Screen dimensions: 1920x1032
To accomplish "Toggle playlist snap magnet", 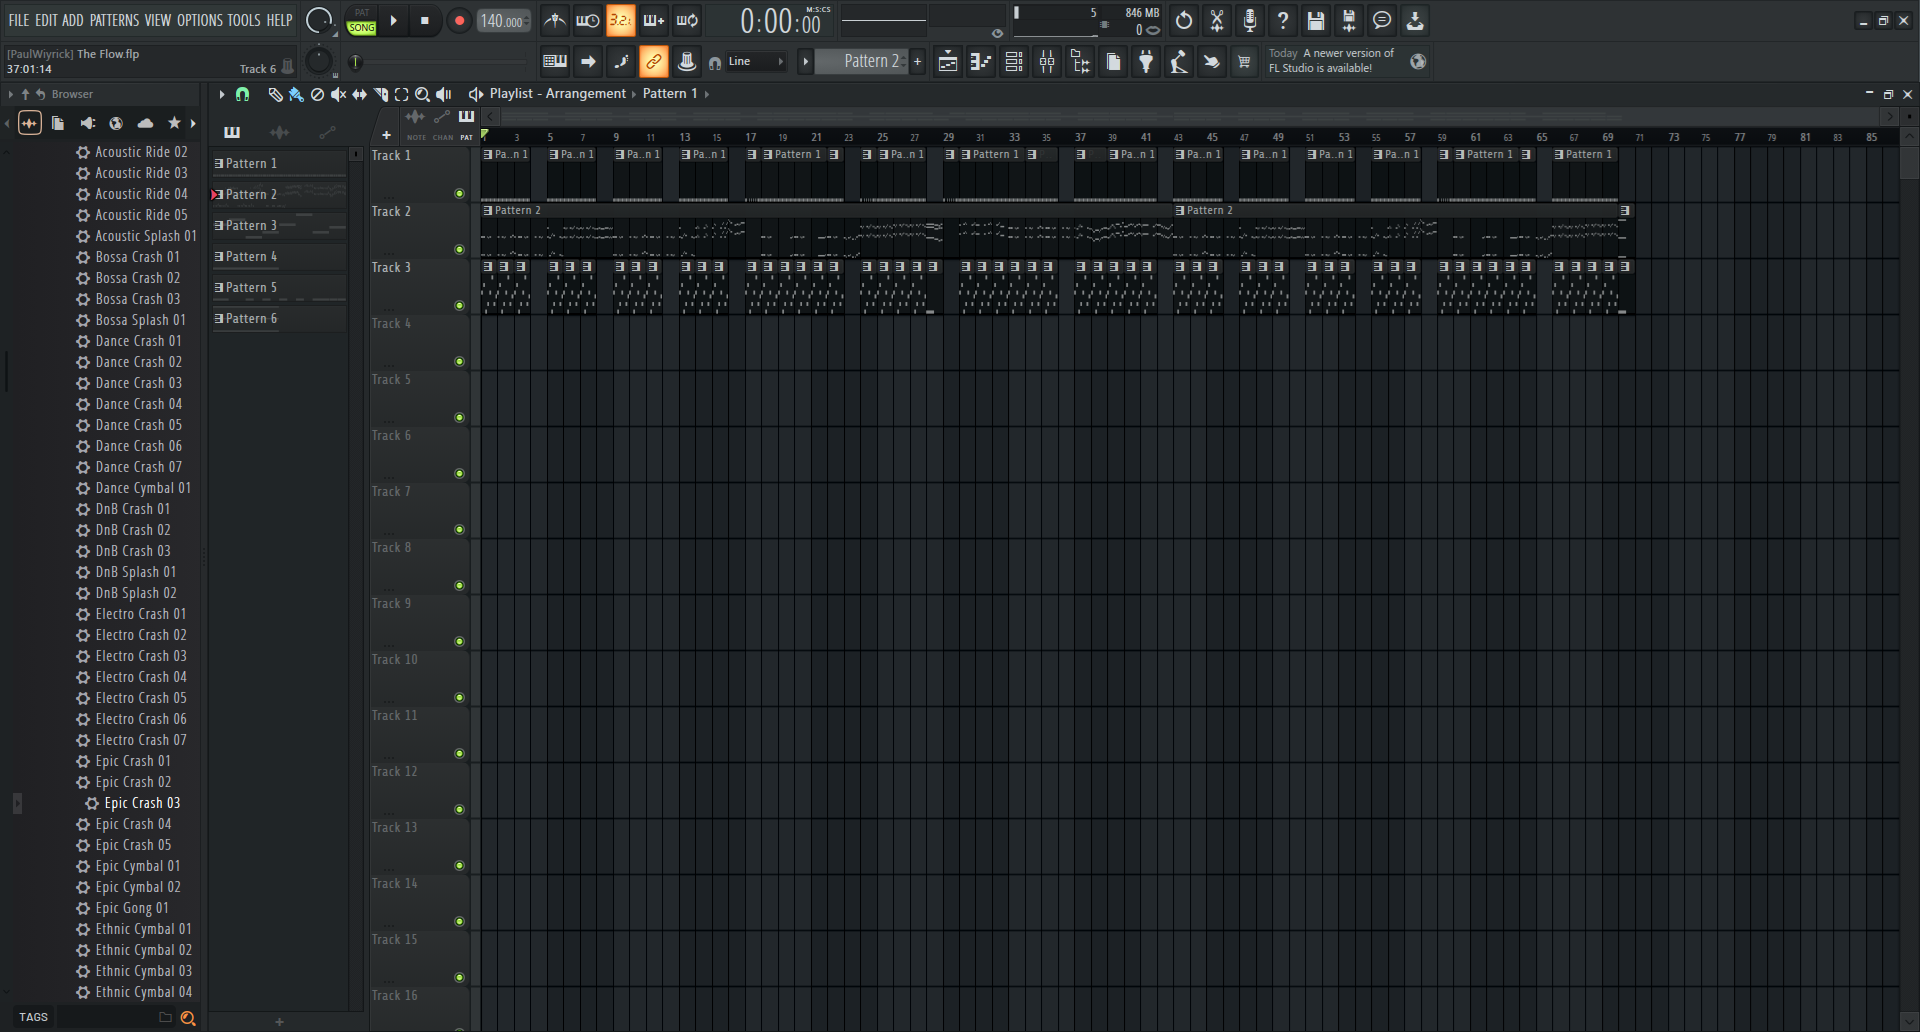I will [x=242, y=94].
